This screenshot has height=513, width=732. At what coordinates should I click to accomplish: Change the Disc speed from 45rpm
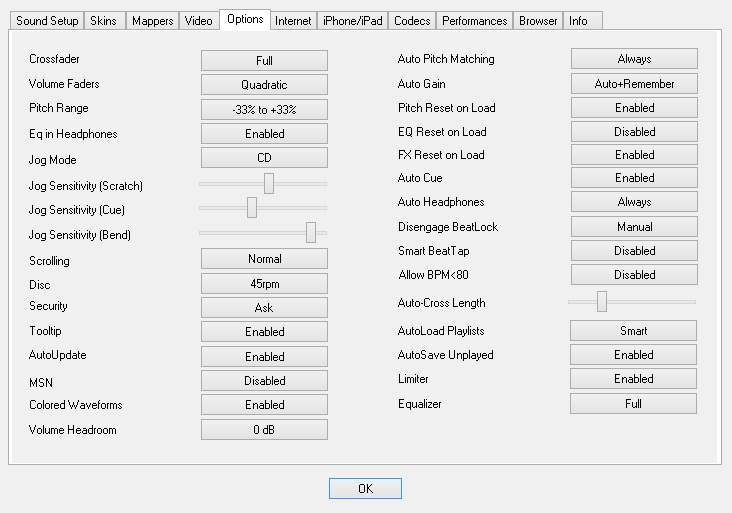click(264, 284)
